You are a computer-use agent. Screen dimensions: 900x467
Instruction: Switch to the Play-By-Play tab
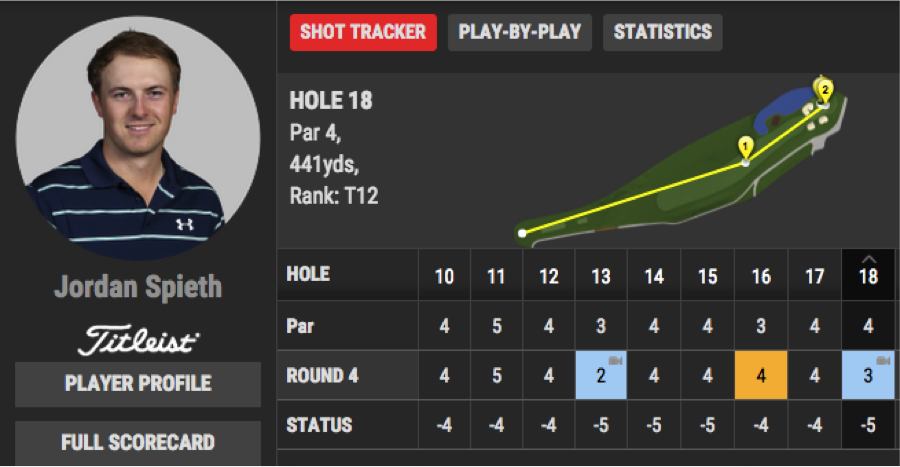pyautogui.click(x=520, y=32)
